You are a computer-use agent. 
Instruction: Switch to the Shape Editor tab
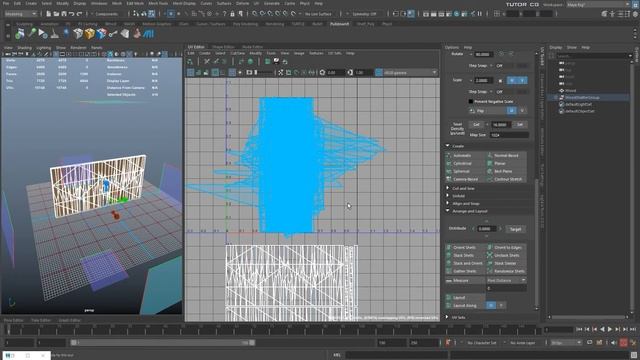point(223,47)
